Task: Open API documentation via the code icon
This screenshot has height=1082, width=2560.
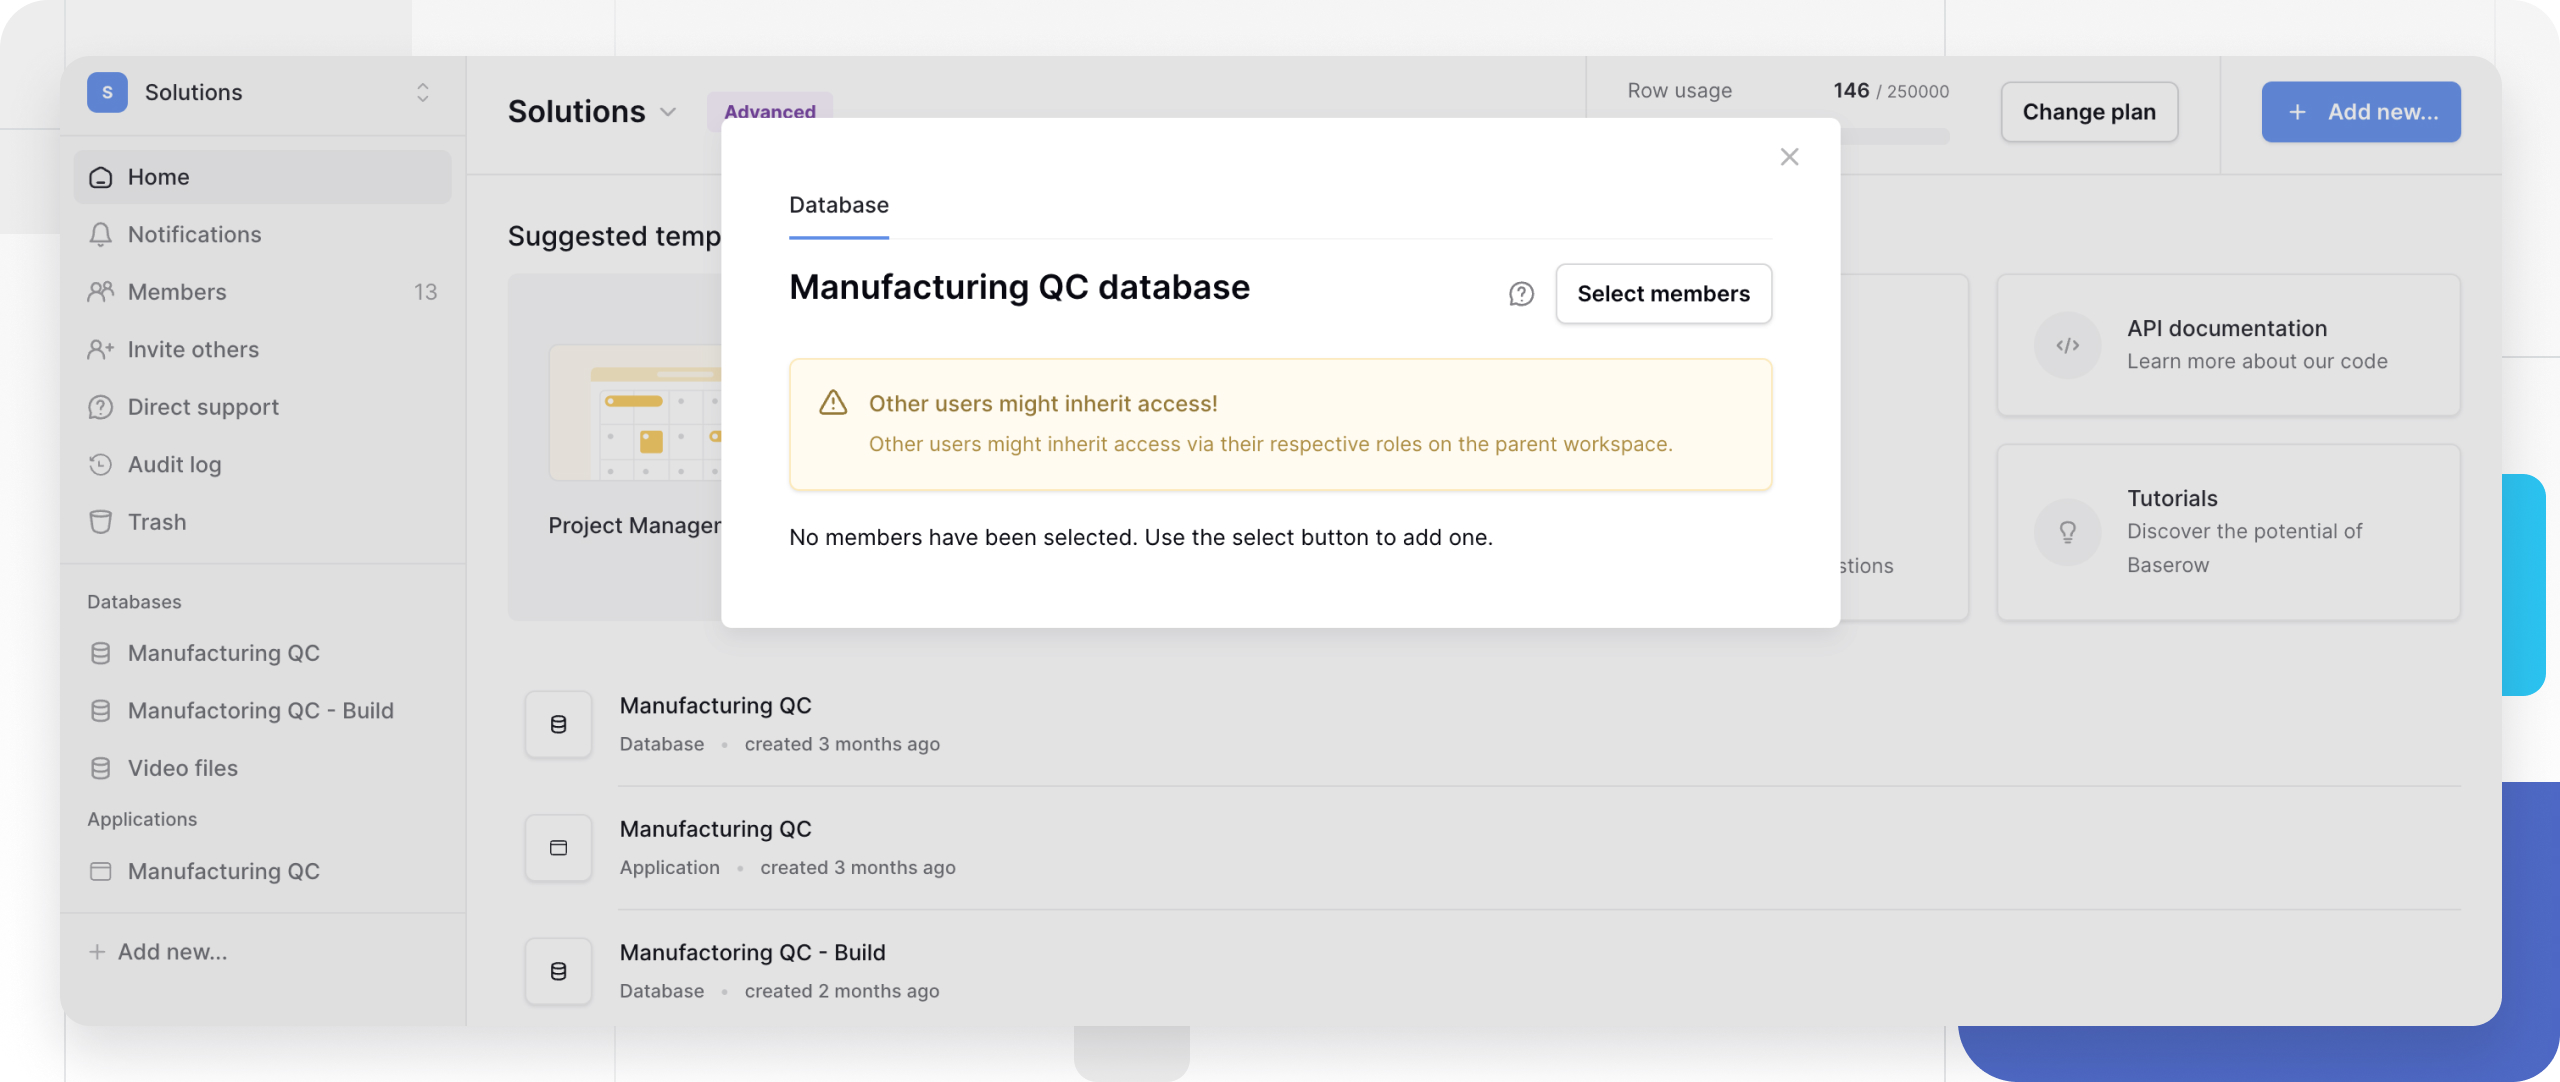Action: [x=2068, y=345]
